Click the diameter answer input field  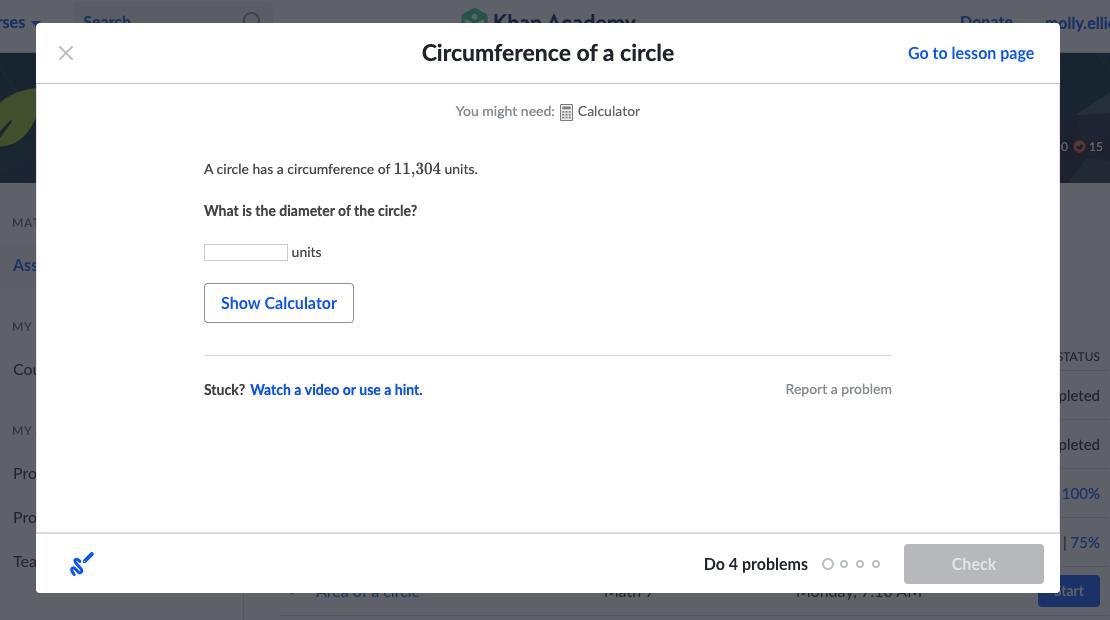pyautogui.click(x=246, y=252)
